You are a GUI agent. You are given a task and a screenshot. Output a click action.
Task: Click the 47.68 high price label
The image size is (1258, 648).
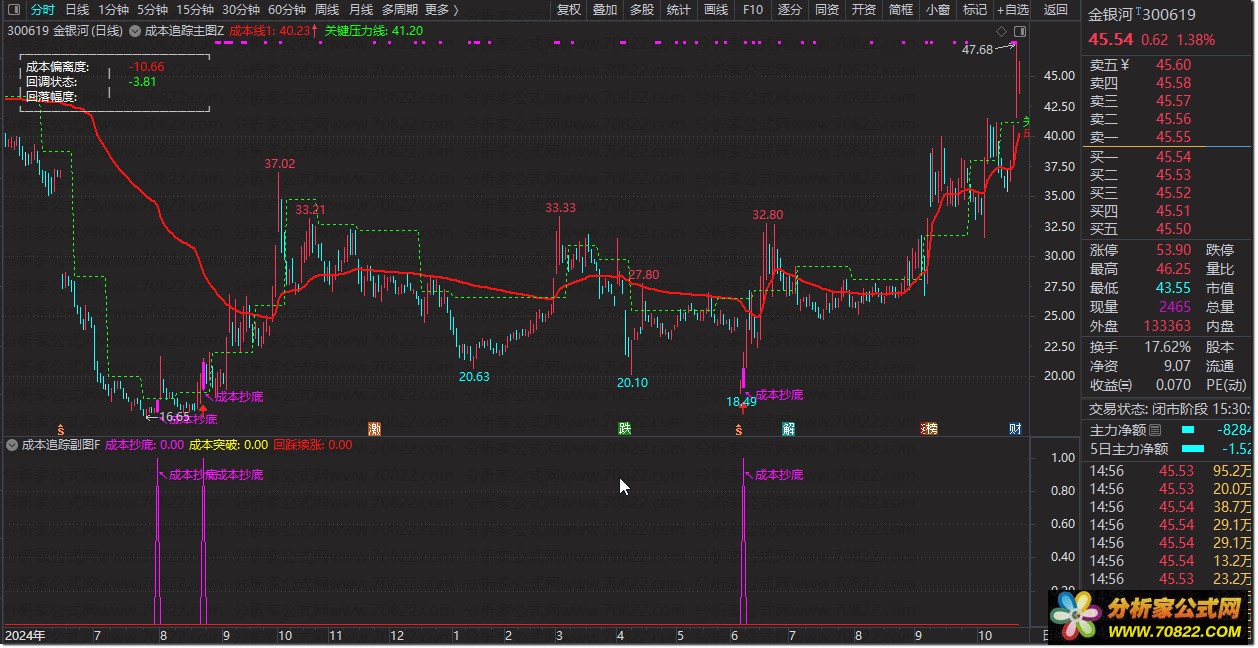tap(977, 49)
